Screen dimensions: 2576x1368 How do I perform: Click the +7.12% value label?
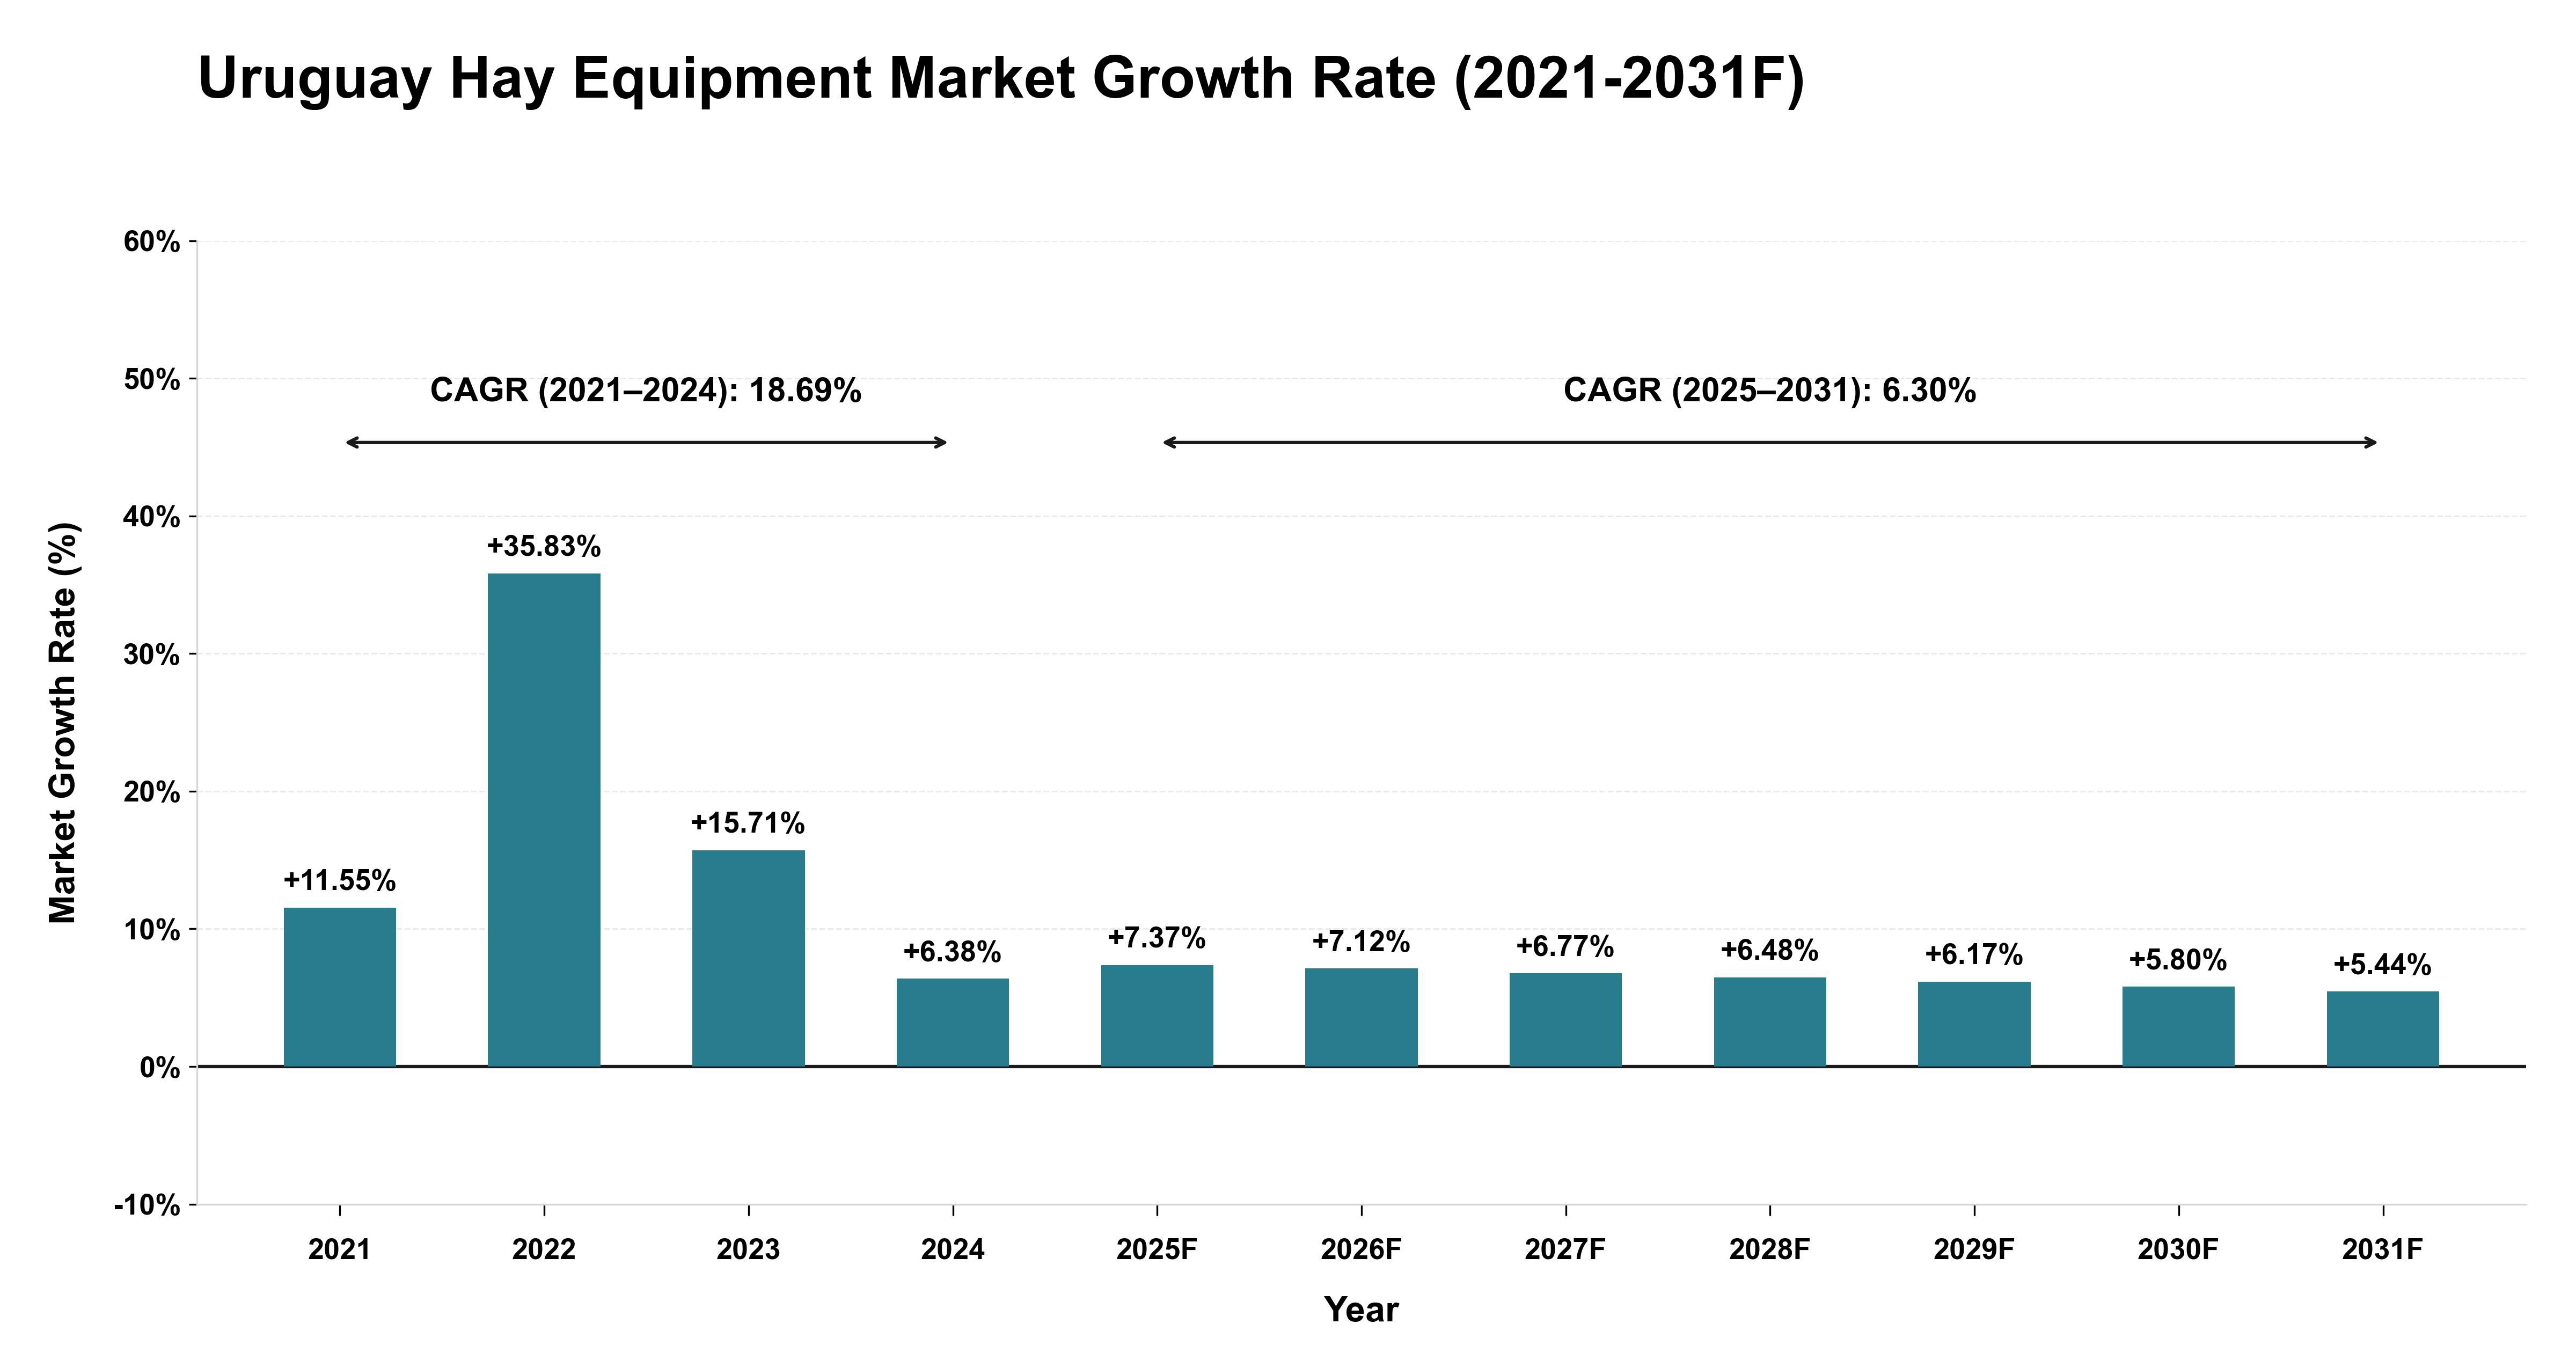coord(1361,942)
